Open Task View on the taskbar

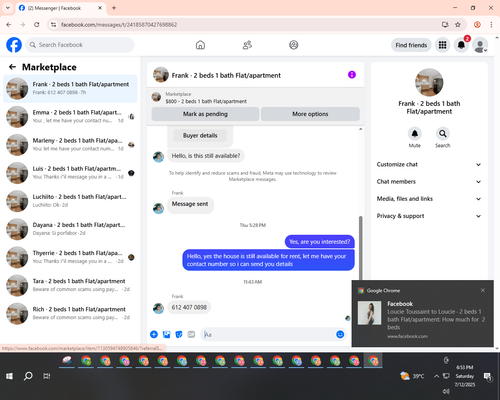point(47,376)
